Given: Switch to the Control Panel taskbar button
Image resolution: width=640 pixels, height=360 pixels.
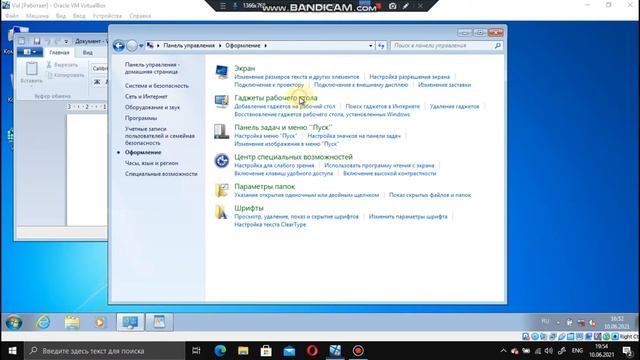Looking at the screenshot, I should click(x=130, y=322).
